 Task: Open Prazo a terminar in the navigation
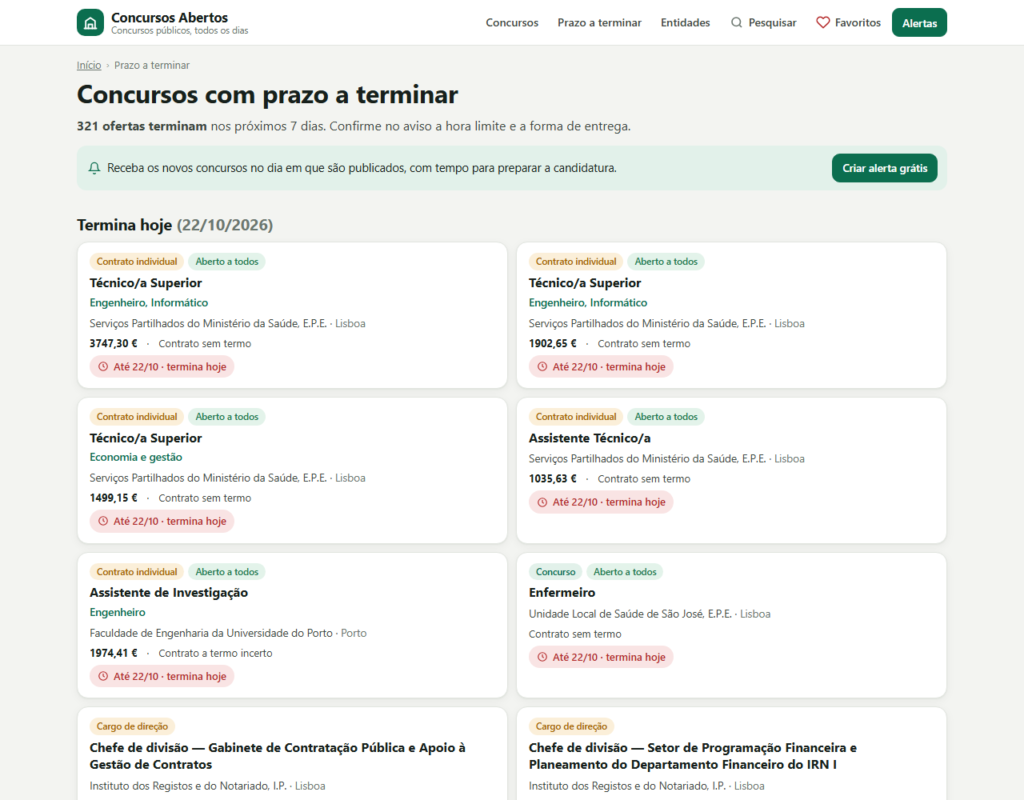pos(600,23)
